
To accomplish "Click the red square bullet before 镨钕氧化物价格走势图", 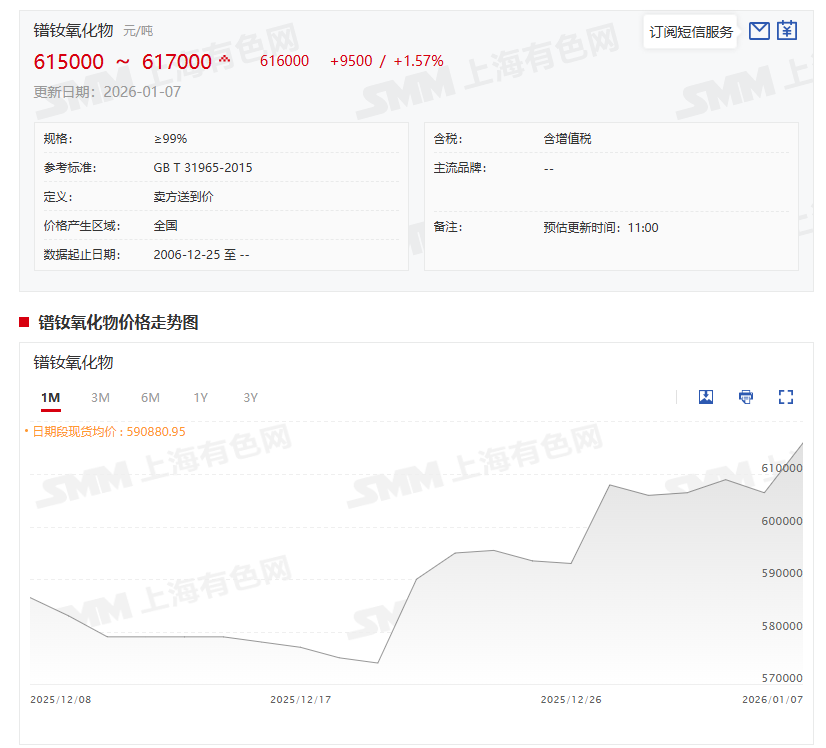I will coord(24,322).
